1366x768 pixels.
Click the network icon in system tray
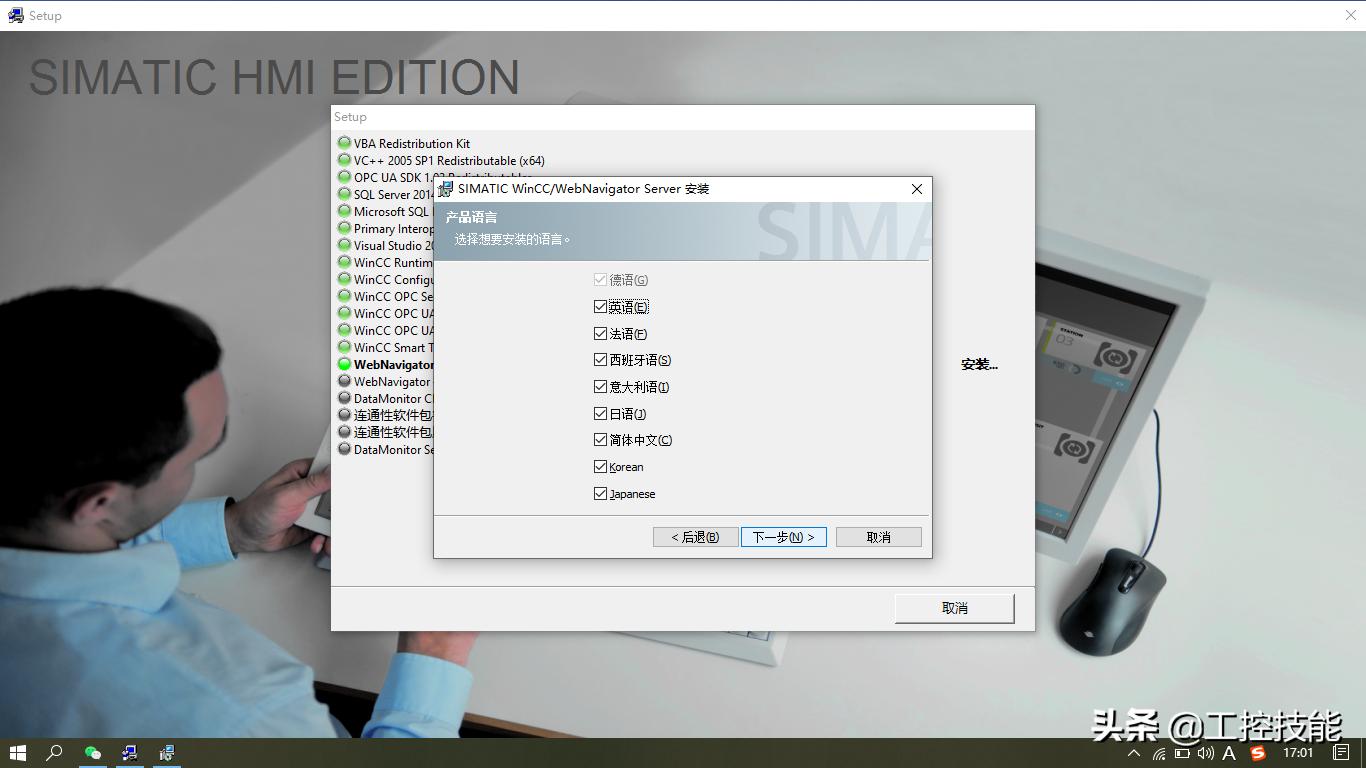[x=1160, y=753]
